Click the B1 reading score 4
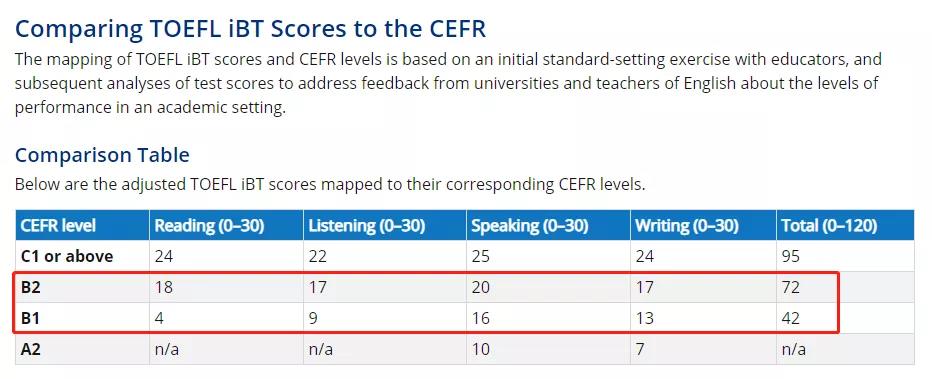 (x=159, y=318)
